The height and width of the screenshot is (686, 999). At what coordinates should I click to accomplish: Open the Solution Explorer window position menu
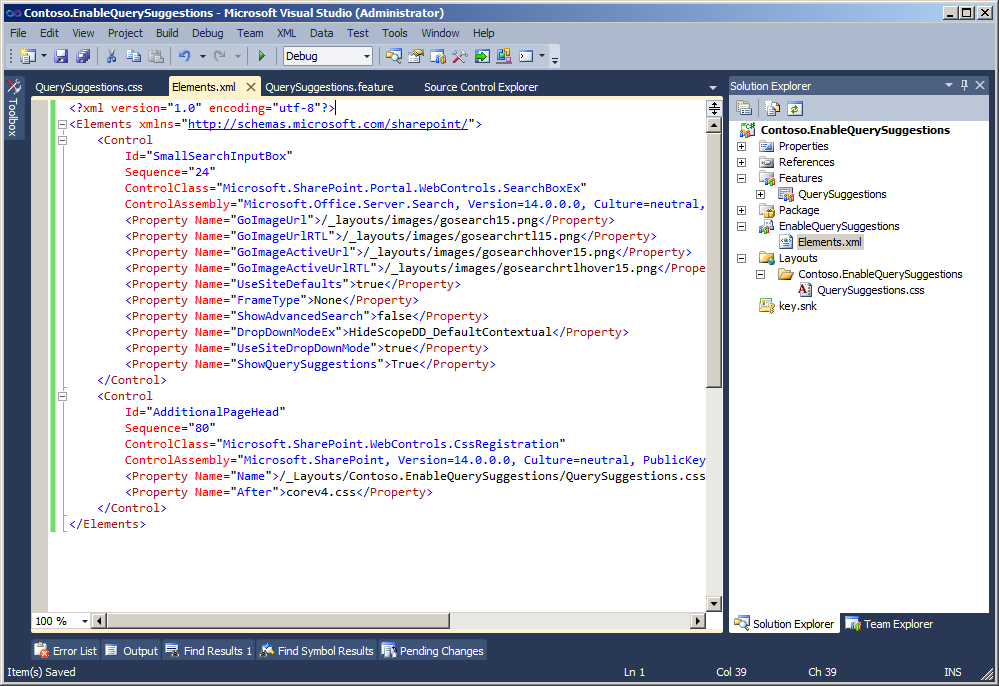(x=949, y=85)
